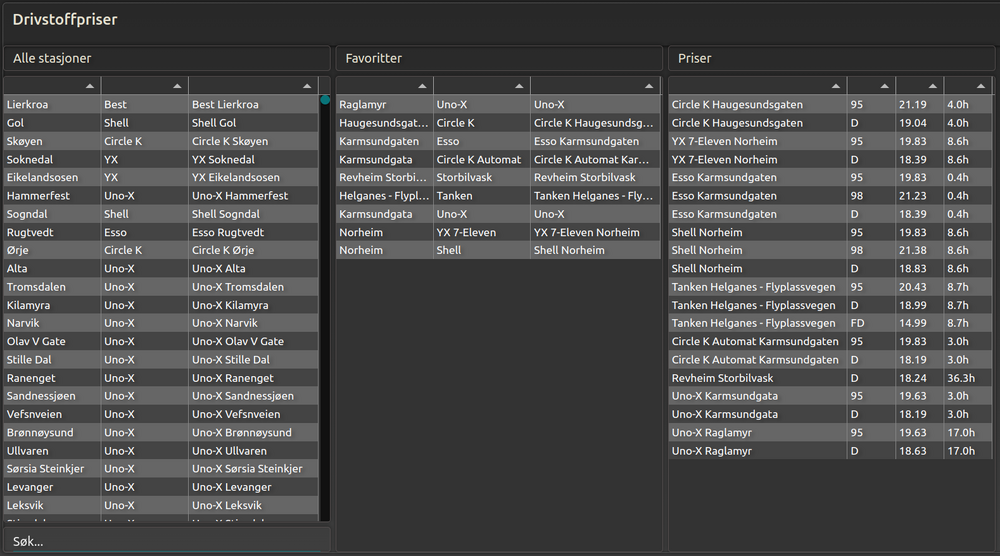Sort favourites by the arrow above Raglamyr
Screen dimensions: 1000x556
pos(422,86)
